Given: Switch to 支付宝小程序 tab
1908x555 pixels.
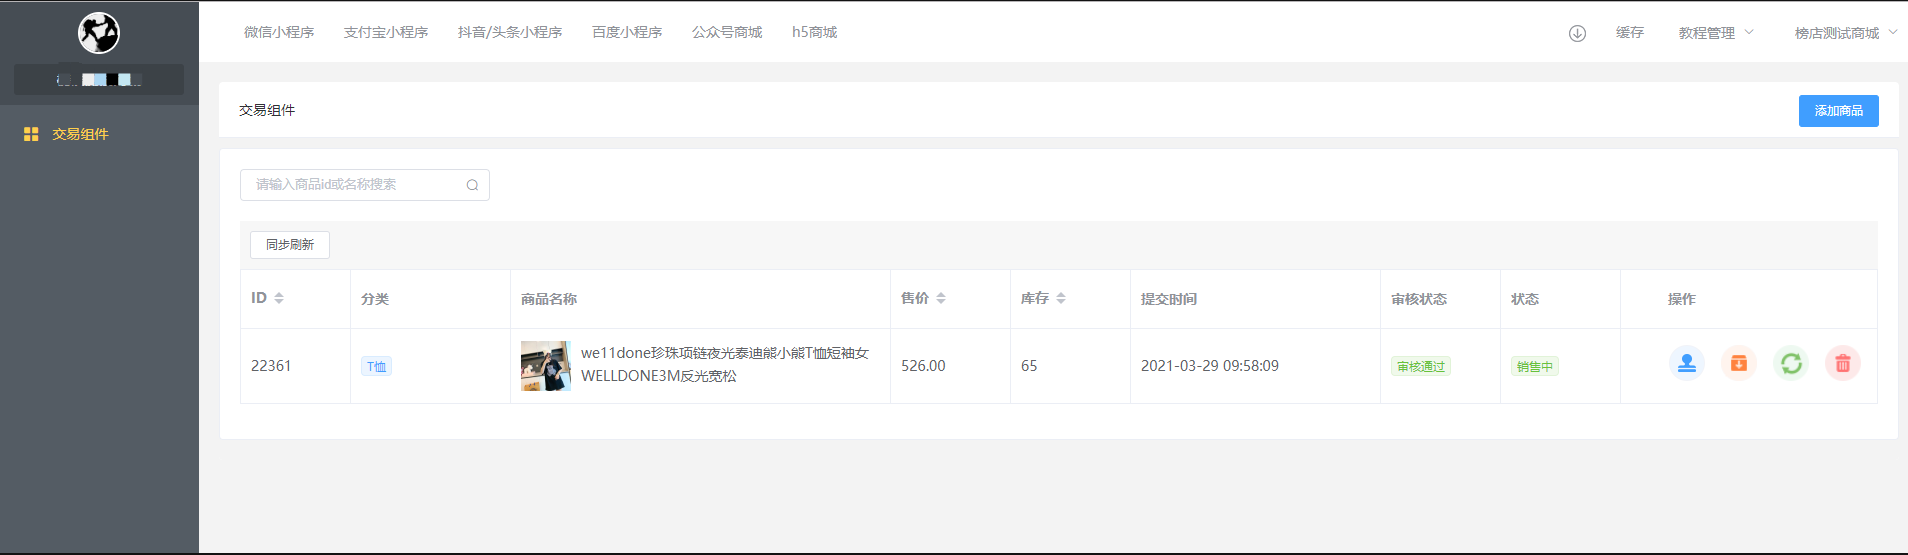Looking at the screenshot, I should [386, 32].
